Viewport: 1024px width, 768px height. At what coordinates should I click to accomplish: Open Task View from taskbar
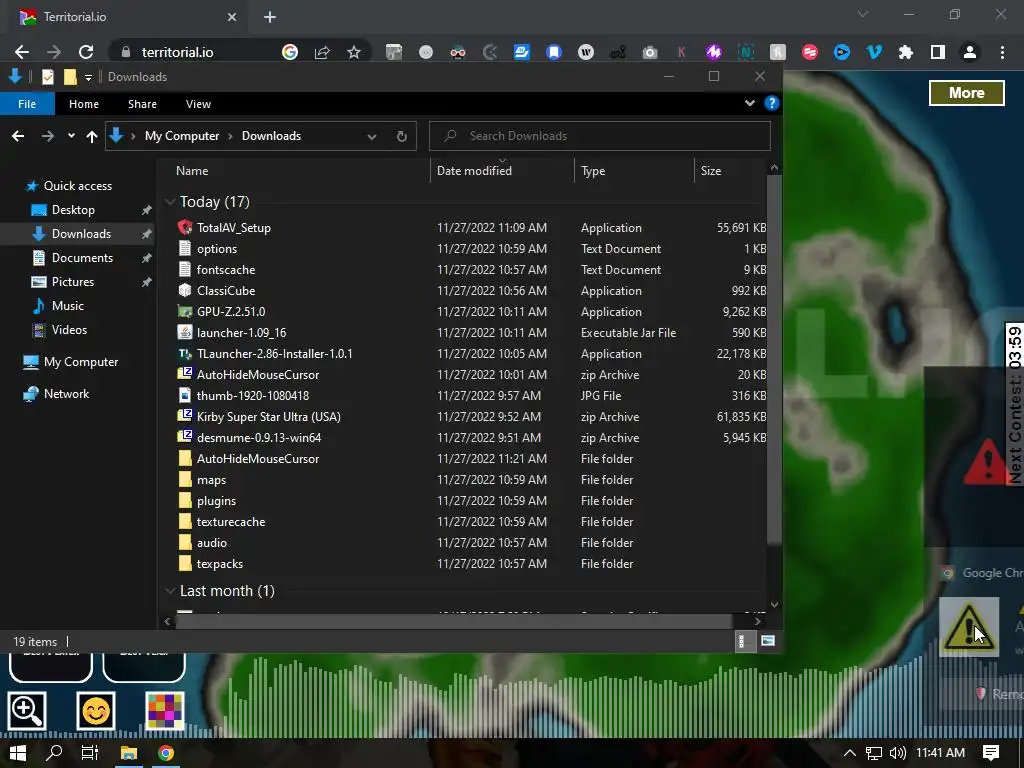90,753
